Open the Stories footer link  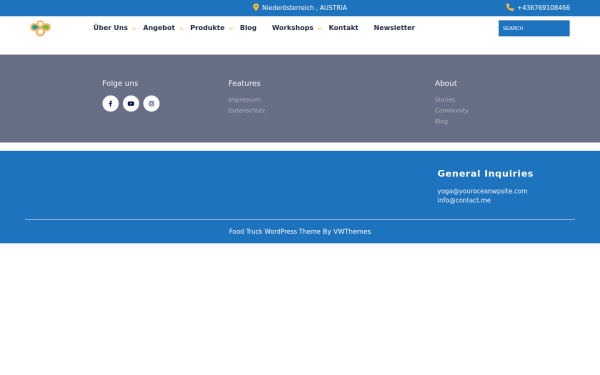[x=445, y=100]
